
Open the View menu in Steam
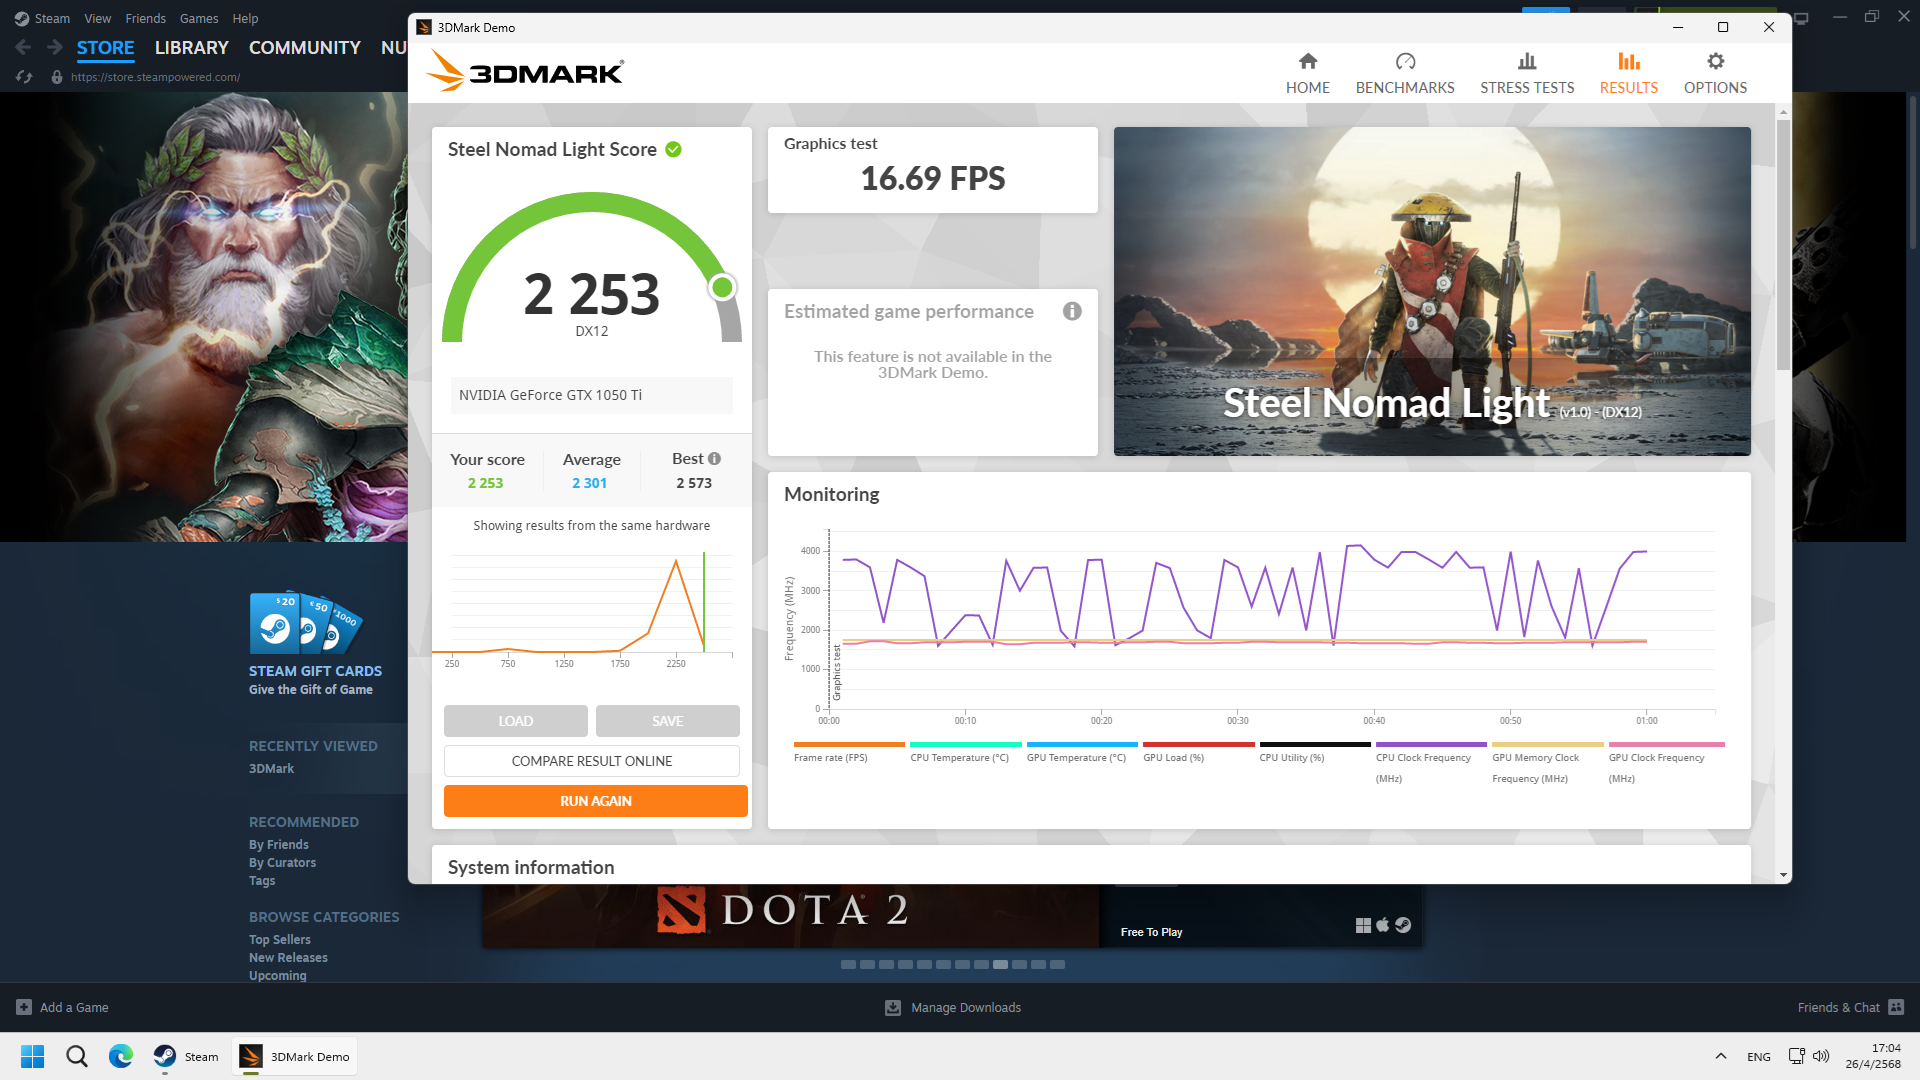(97, 18)
